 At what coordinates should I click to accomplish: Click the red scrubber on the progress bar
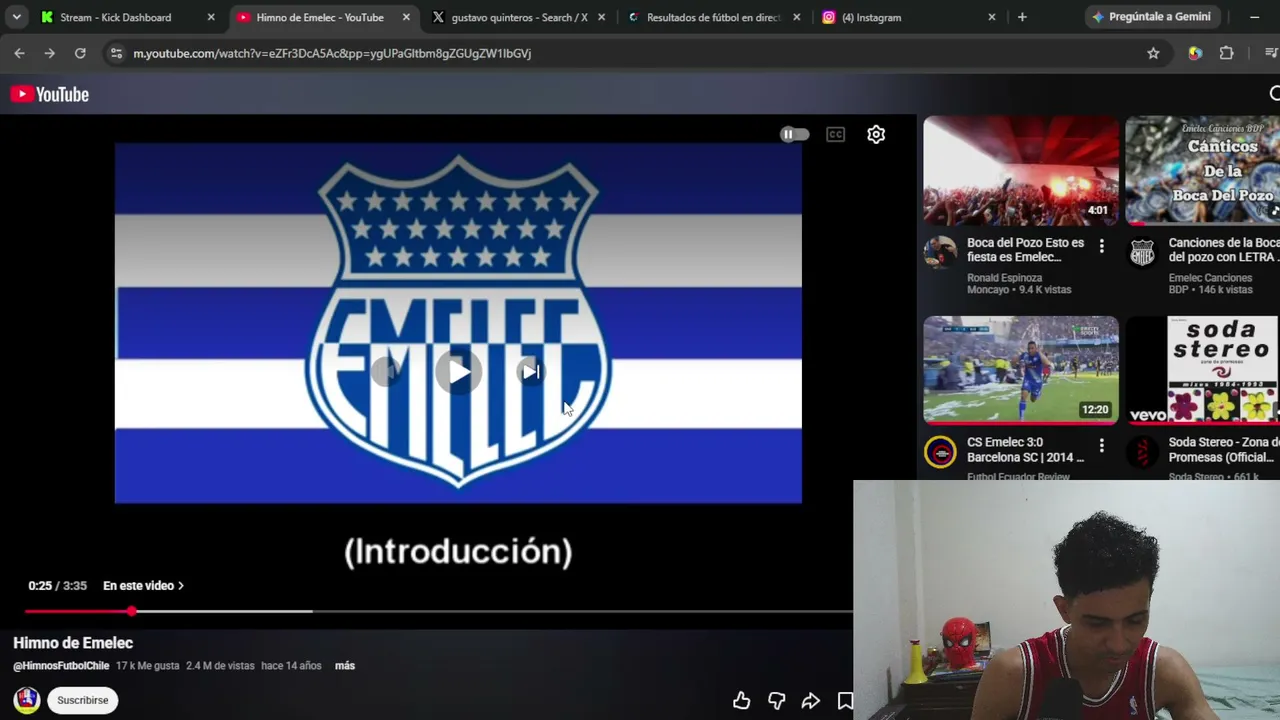(131, 611)
